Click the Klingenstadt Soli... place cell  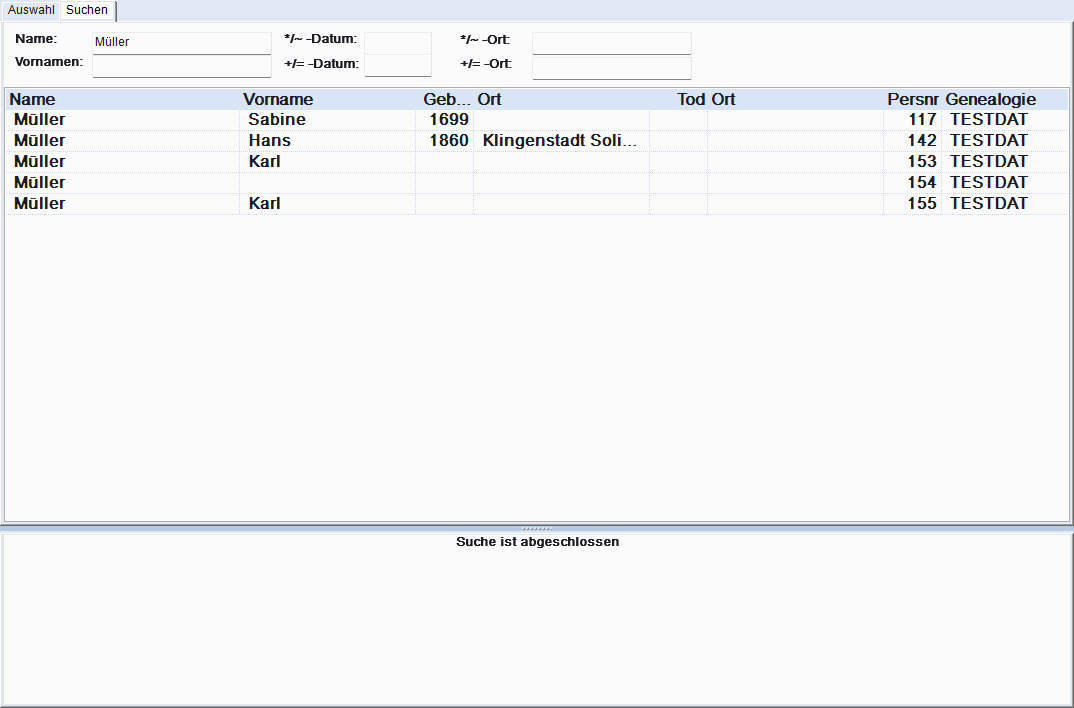pos(561,140)
